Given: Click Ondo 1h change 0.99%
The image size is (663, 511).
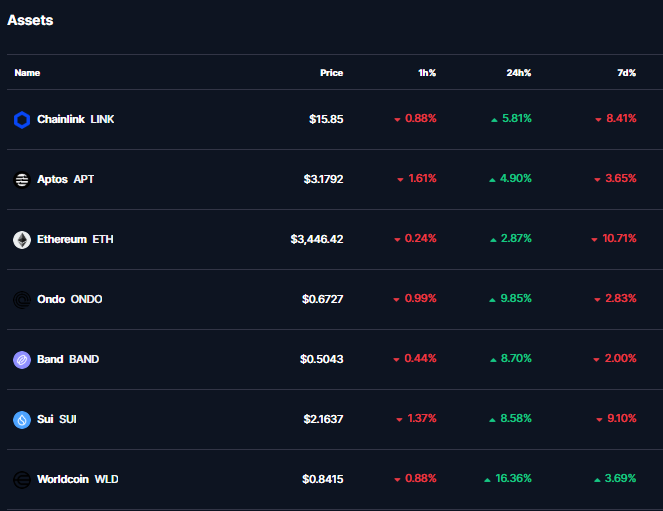Looking at the screenshot, I should (x=415, y=298).
